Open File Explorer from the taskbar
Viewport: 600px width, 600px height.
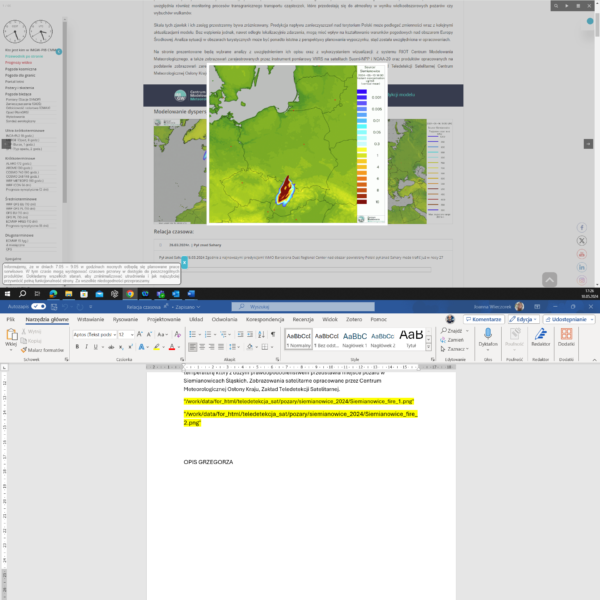point(68,294)
